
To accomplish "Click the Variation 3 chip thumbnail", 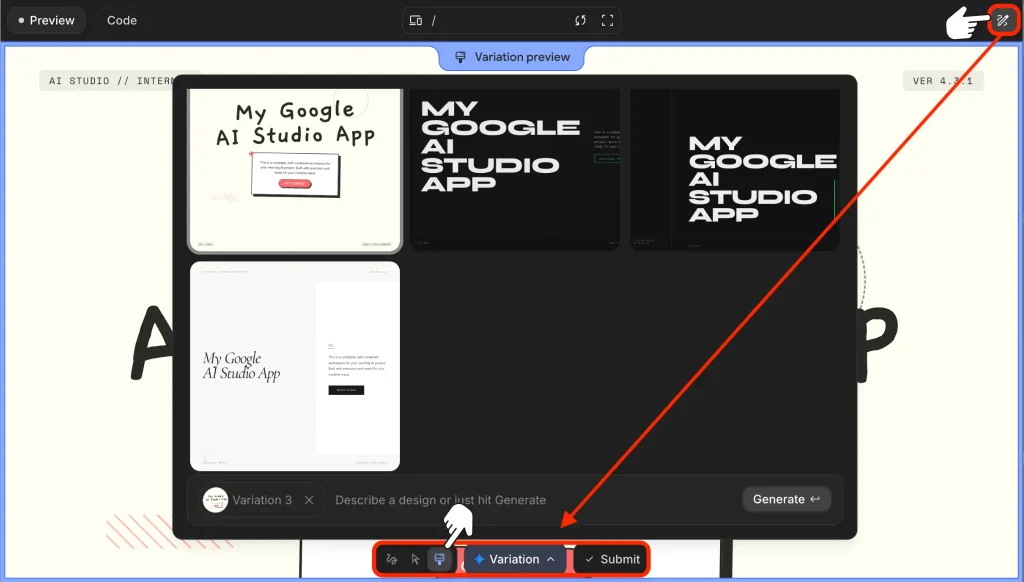I will pyautogui.click(x=216, y=500).
